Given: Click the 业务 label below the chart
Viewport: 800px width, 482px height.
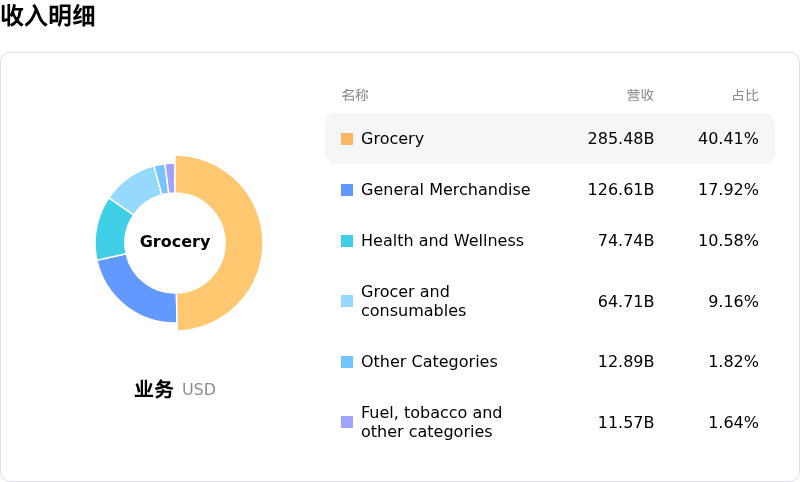Looking at the screenshot, I should coord(154,389).
